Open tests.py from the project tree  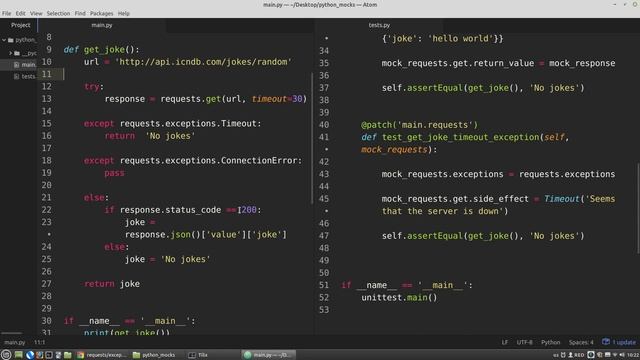coord(28,76)
